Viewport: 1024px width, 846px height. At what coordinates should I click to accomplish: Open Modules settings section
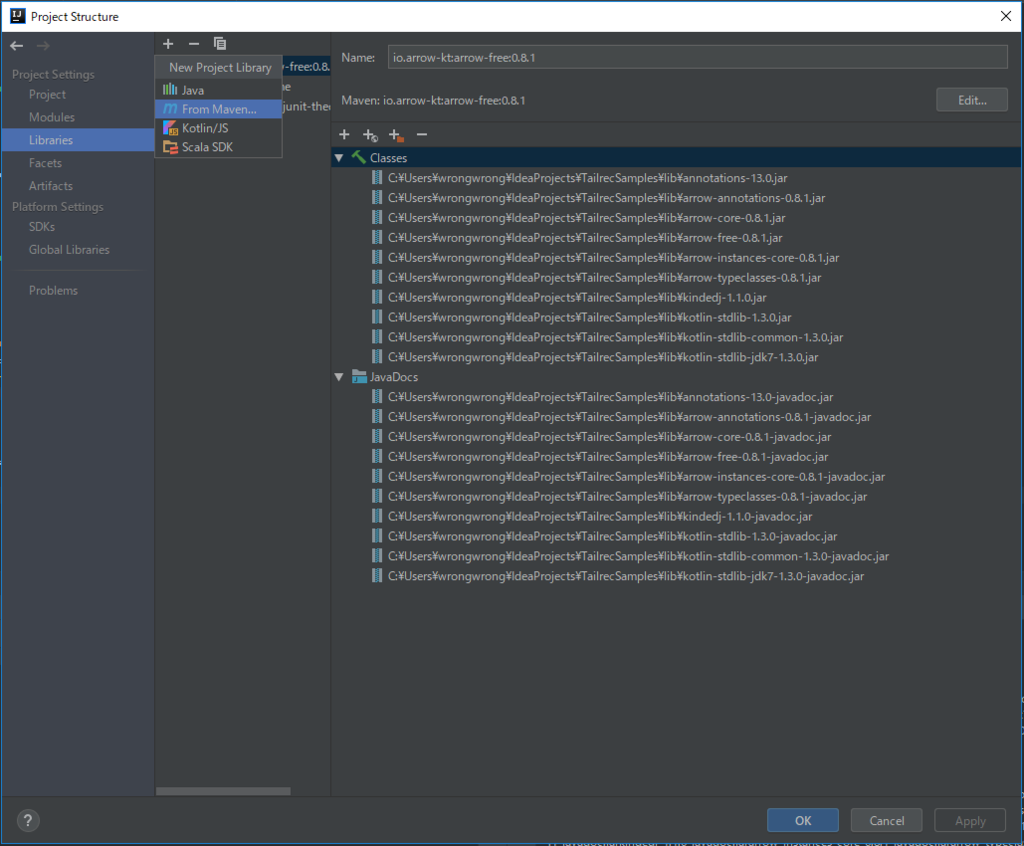[52, 117]
